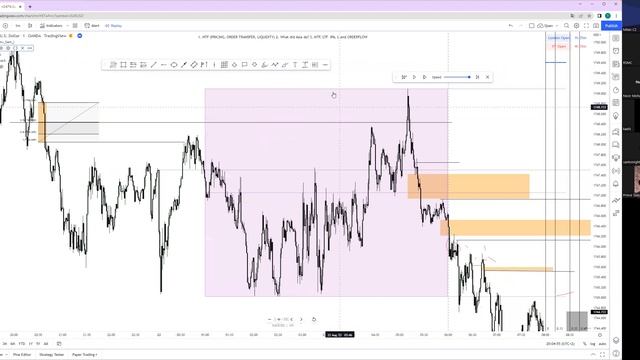
Task: Create a new Alert
Action: click(x=92, y=26)
